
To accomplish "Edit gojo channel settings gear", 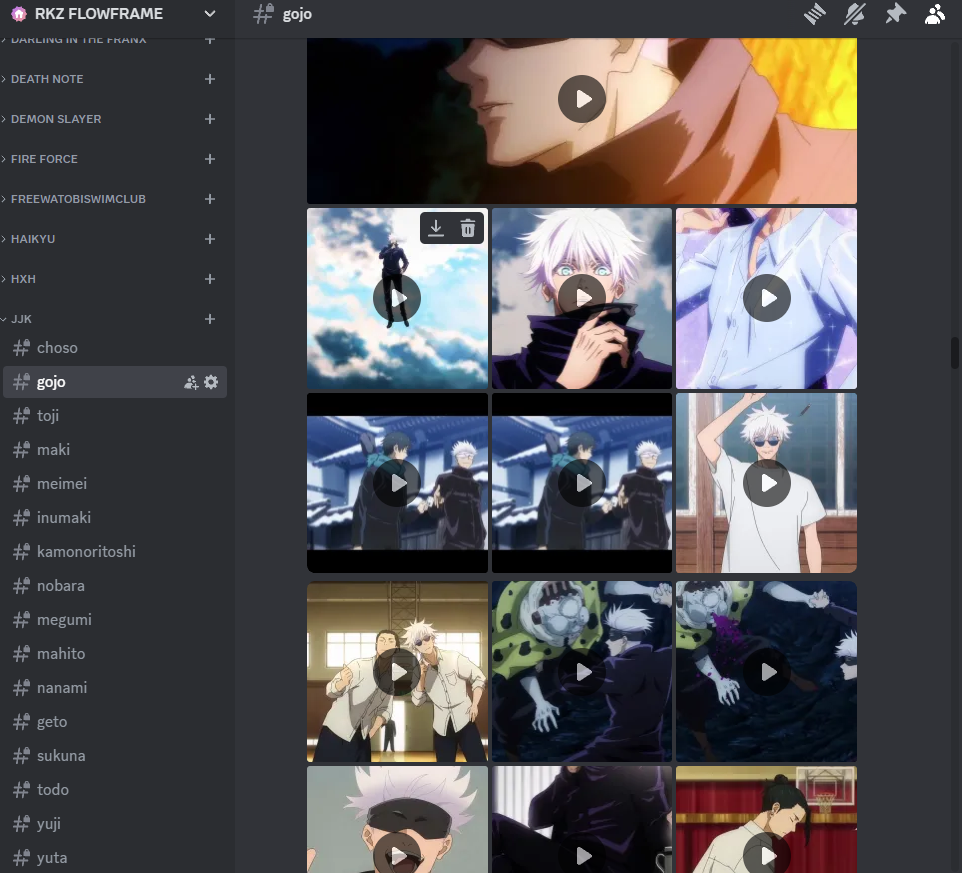I will pyautogui.click(x=211, y=382).
